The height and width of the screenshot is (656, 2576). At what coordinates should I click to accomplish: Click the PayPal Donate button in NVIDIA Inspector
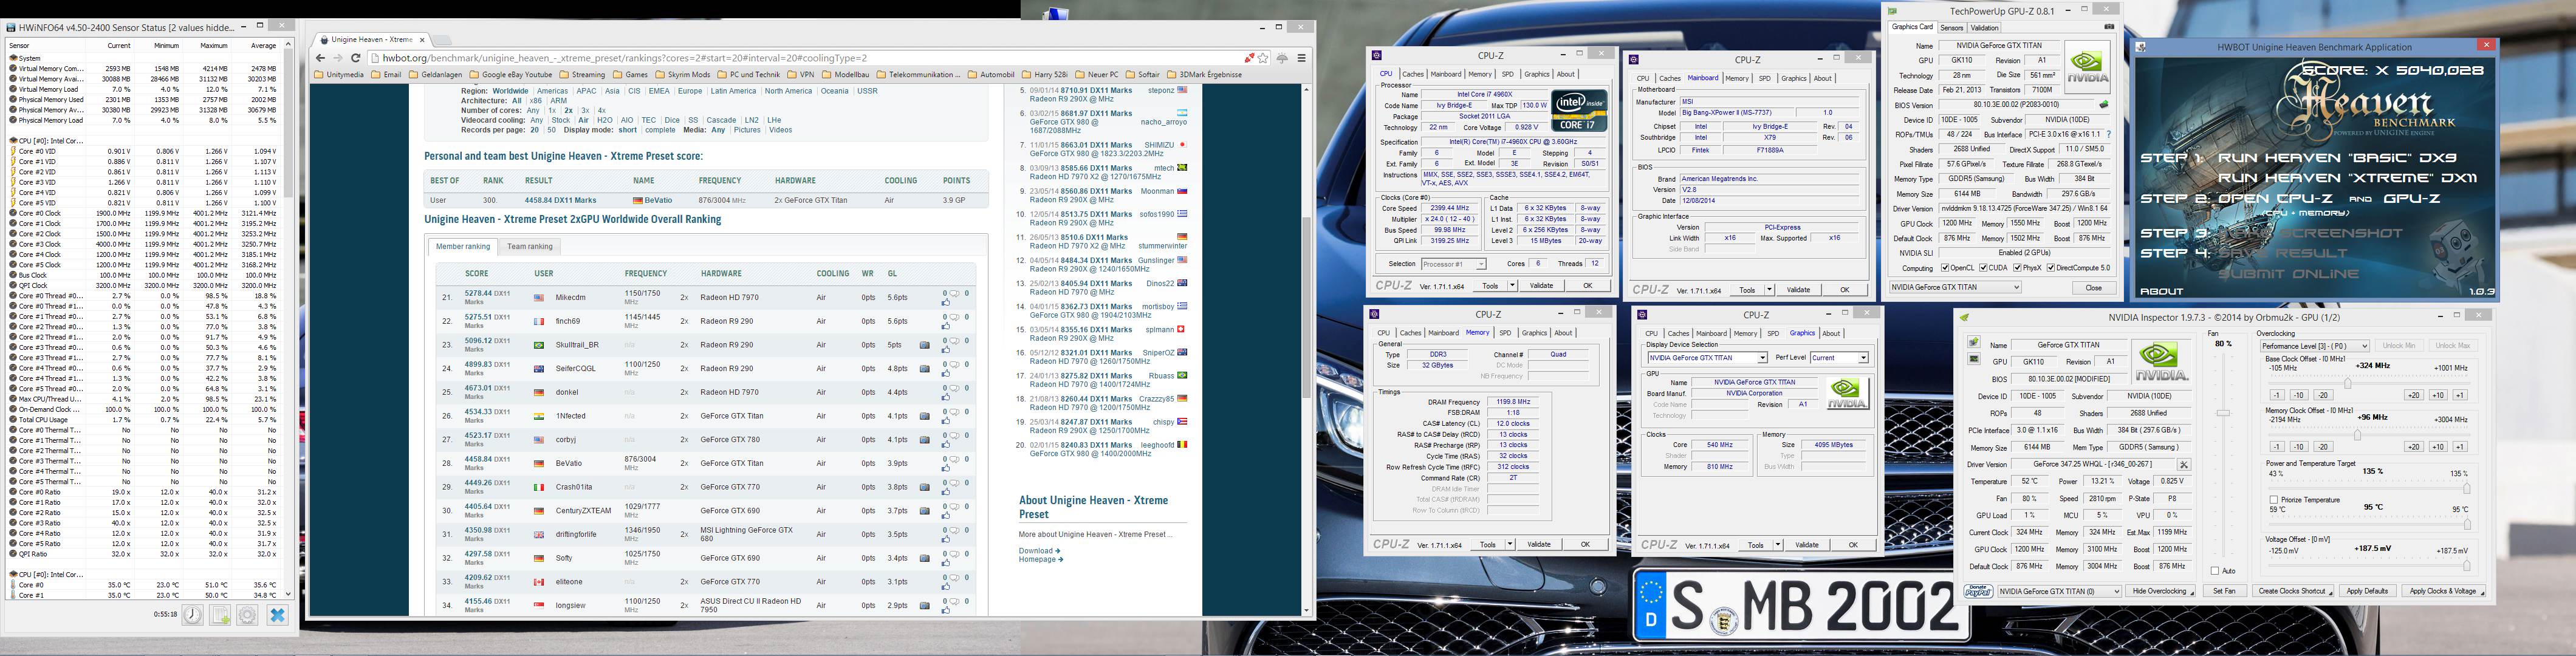click(1978, 591)
